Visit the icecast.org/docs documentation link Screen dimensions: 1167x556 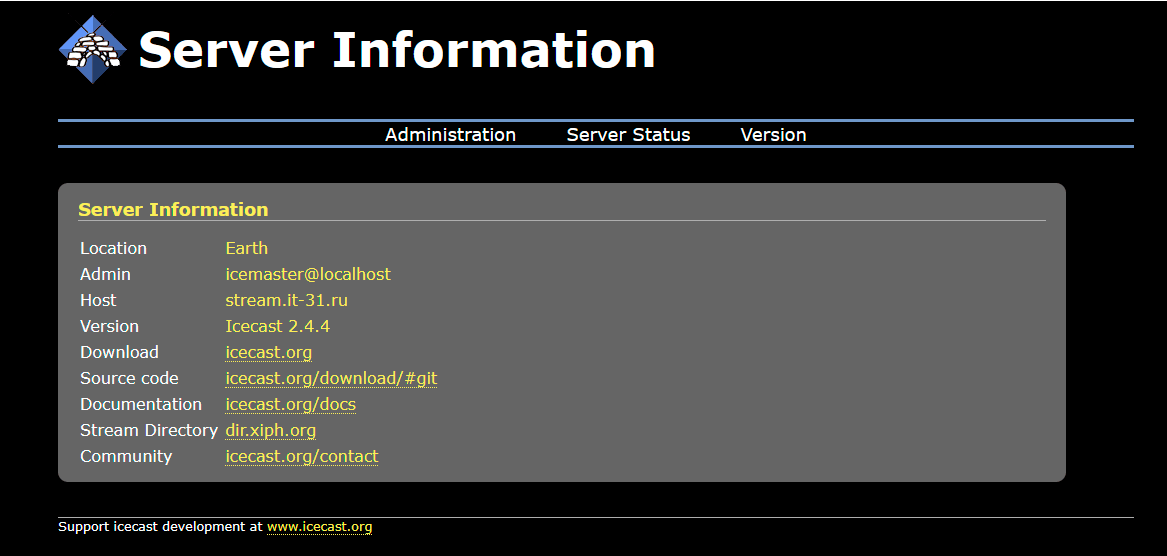coord(290,404)
